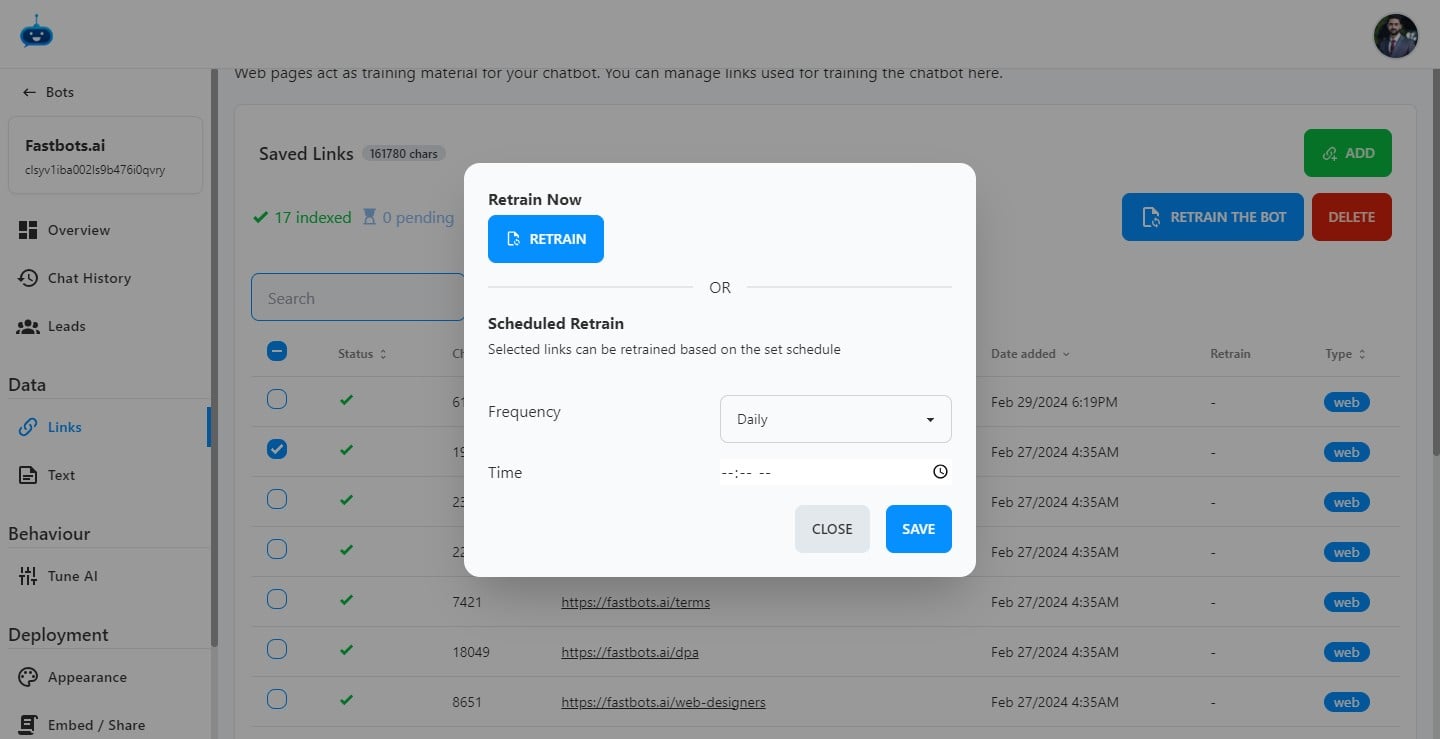Click the FastBots robot logo

click(x=36, y=32)
